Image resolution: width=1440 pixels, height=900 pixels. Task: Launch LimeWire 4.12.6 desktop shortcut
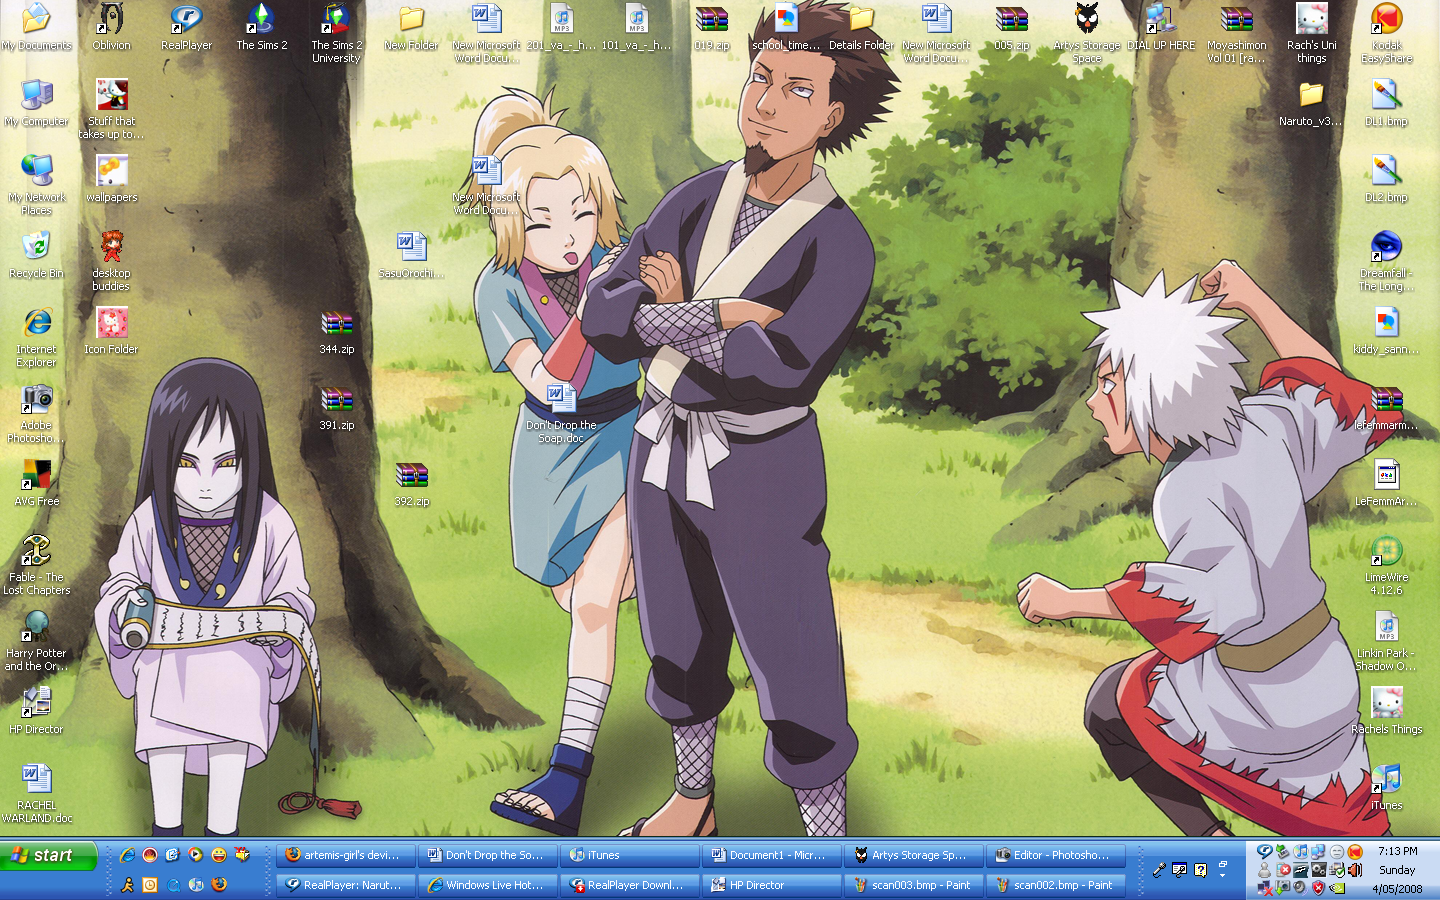[x=1386, y=565]
